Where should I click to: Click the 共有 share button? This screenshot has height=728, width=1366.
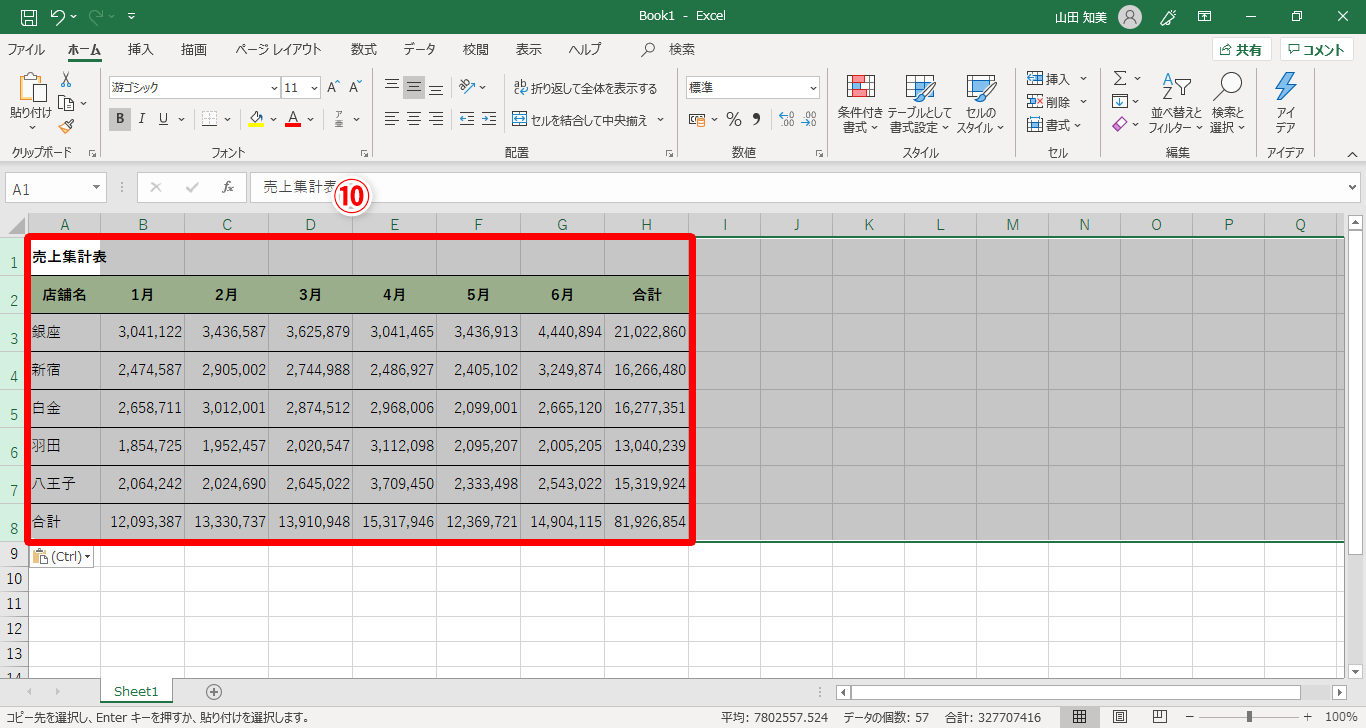point(1241,50)
